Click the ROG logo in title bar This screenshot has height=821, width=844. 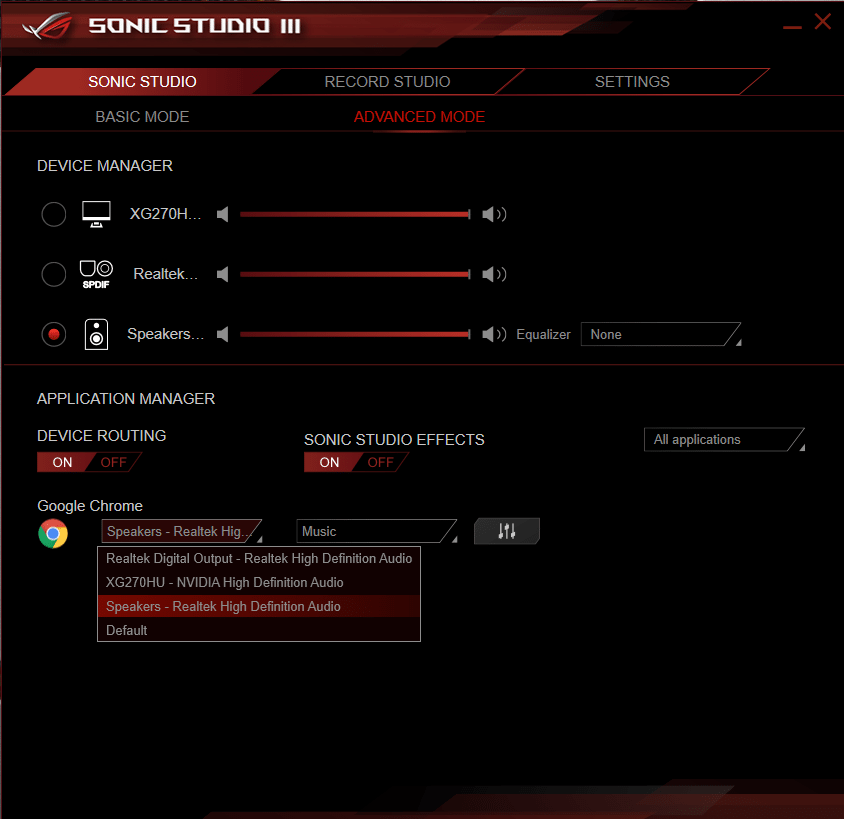[48, 25]
